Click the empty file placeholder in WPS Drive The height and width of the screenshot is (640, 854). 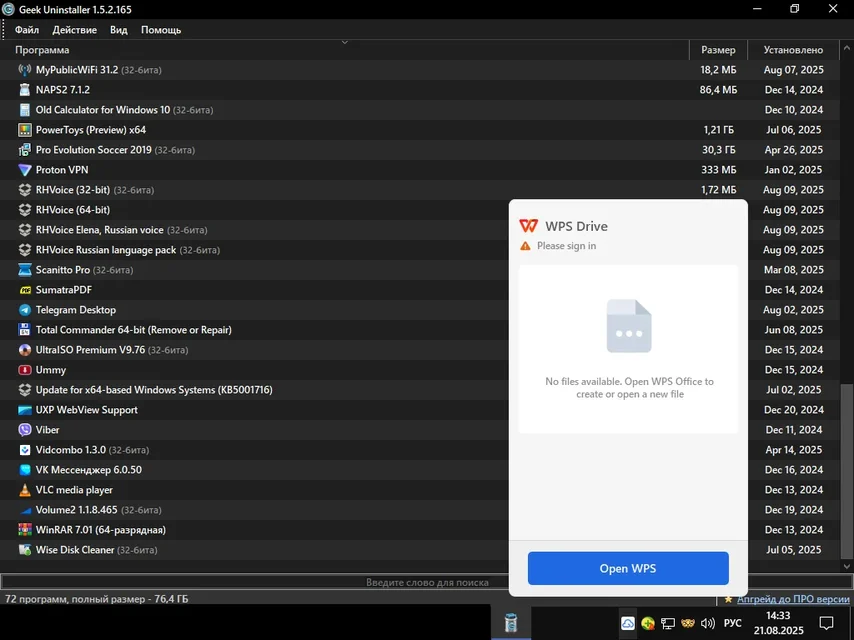629,326
